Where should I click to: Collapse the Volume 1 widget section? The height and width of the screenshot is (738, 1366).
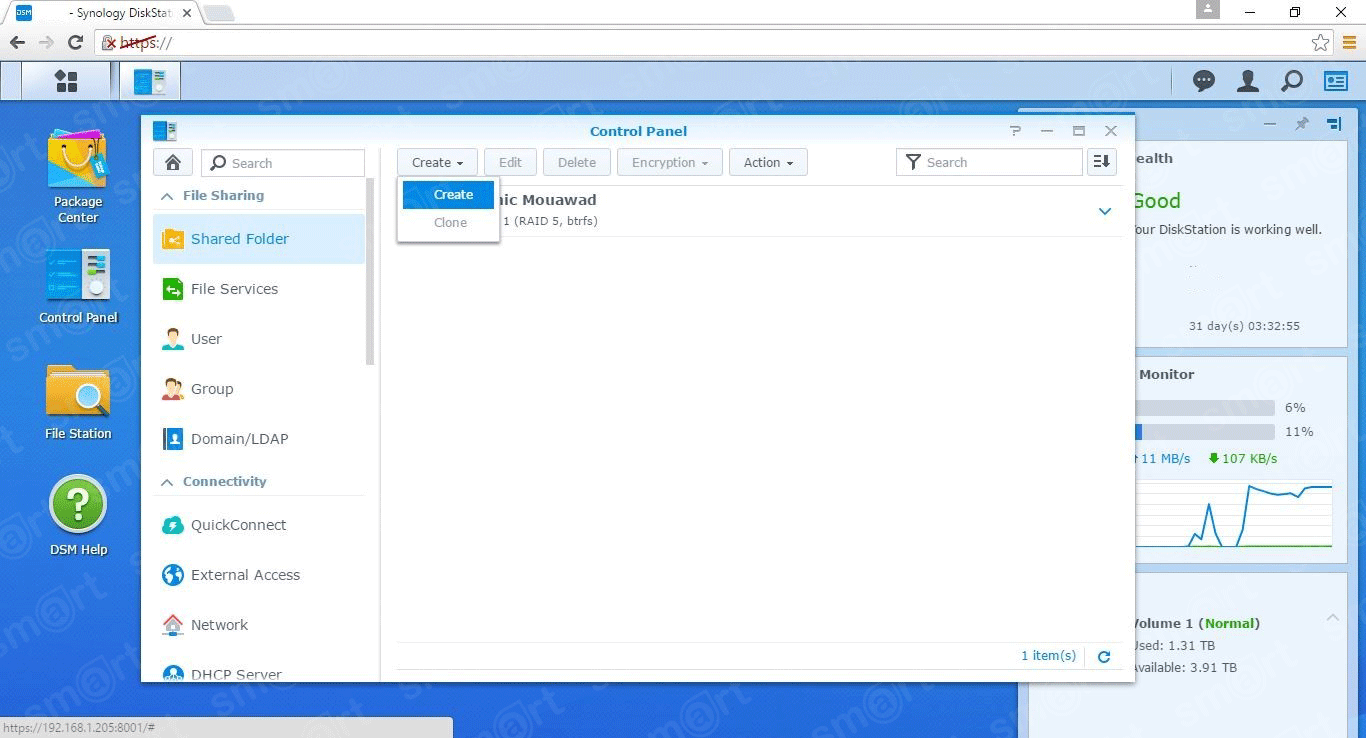pos(1332,618)
